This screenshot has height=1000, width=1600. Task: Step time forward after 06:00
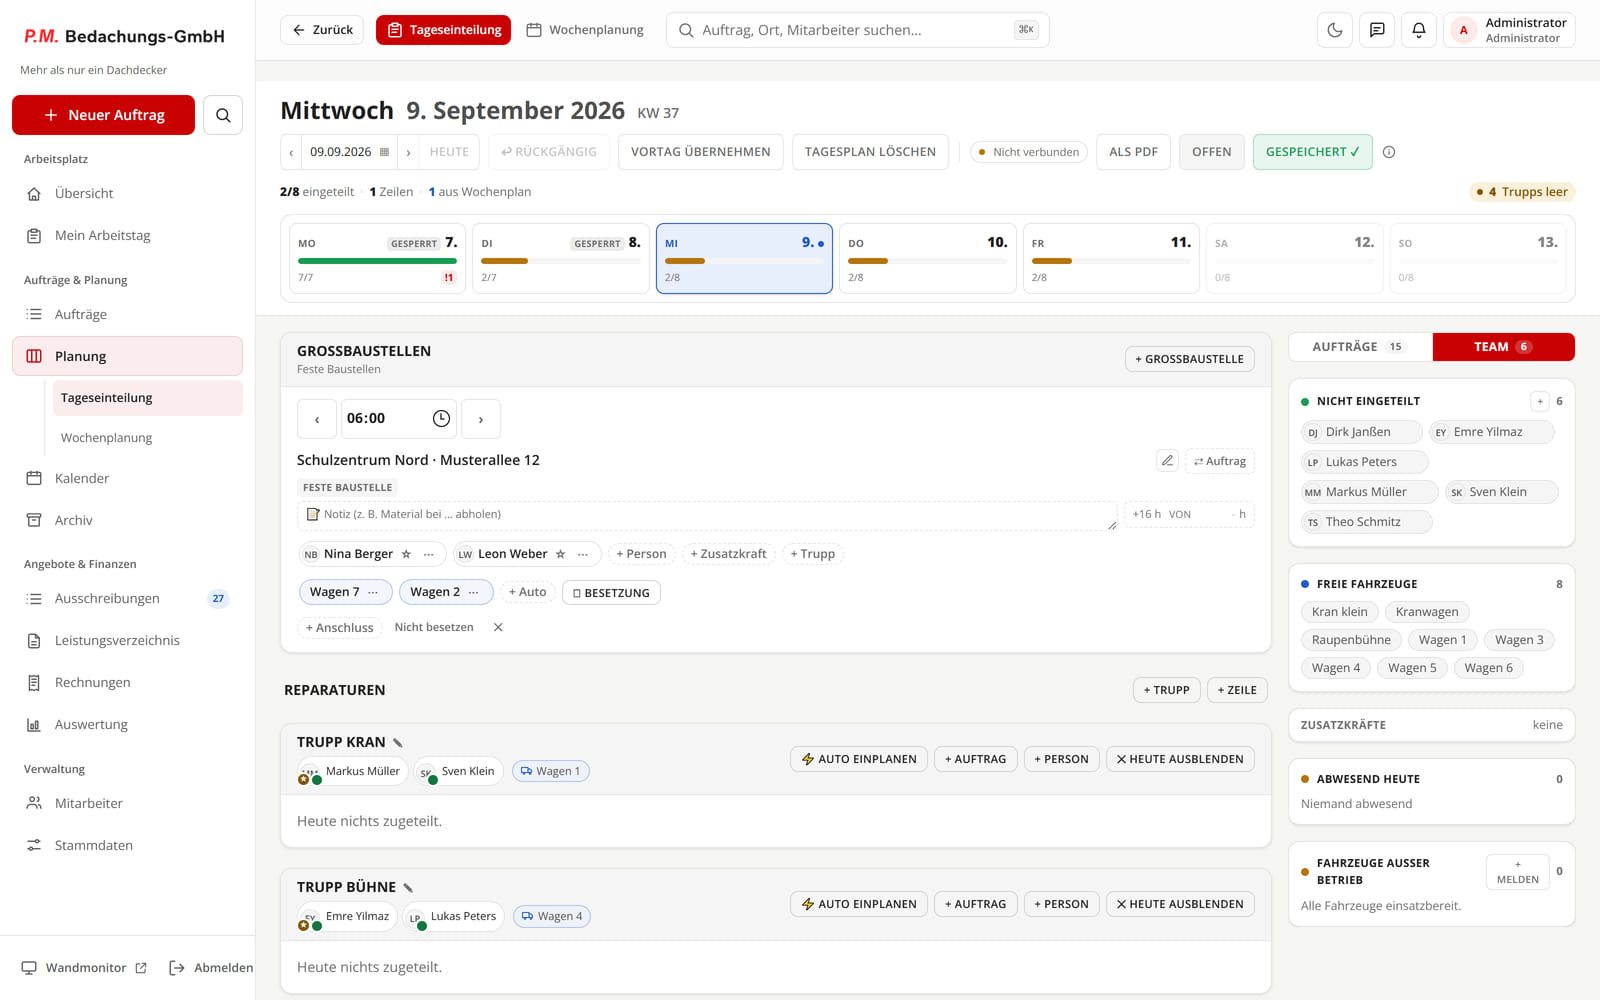(481, 419)
